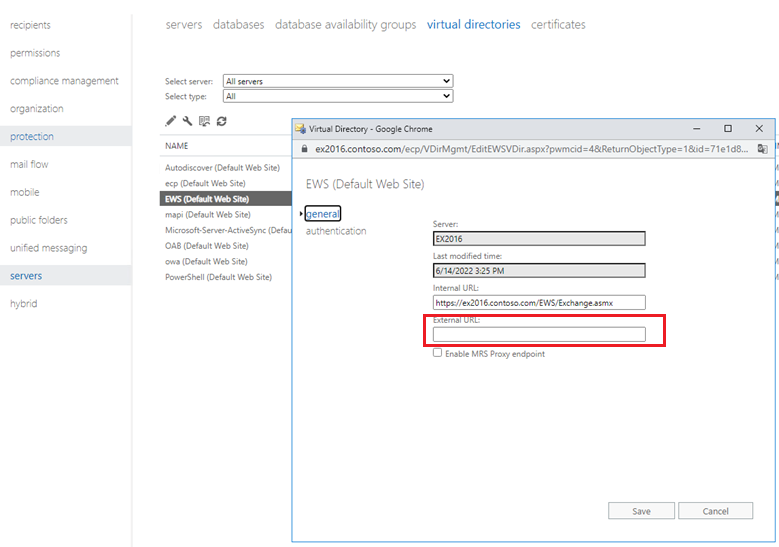
Task: Click the read-only Server field EX2016
Action: 539,238
